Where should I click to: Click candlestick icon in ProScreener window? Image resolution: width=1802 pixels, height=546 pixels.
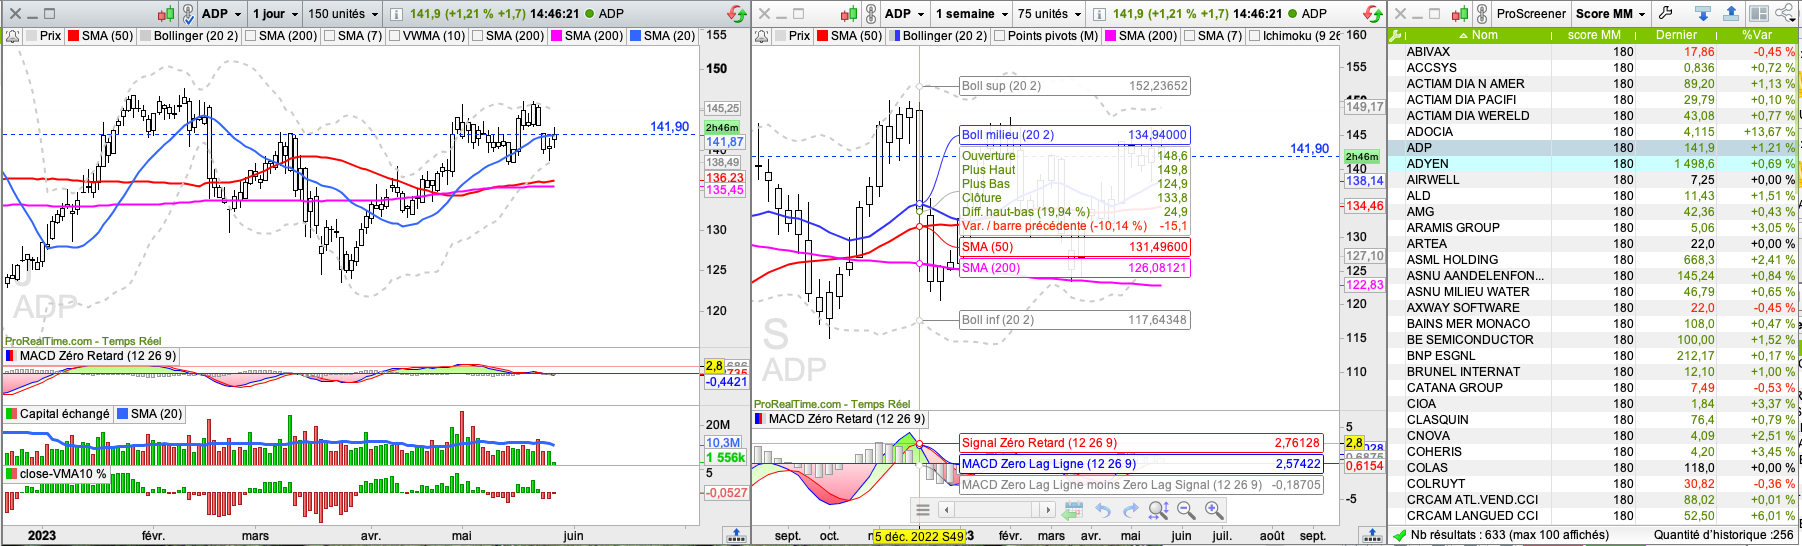pyautogui.click(x=1461, y=14)
